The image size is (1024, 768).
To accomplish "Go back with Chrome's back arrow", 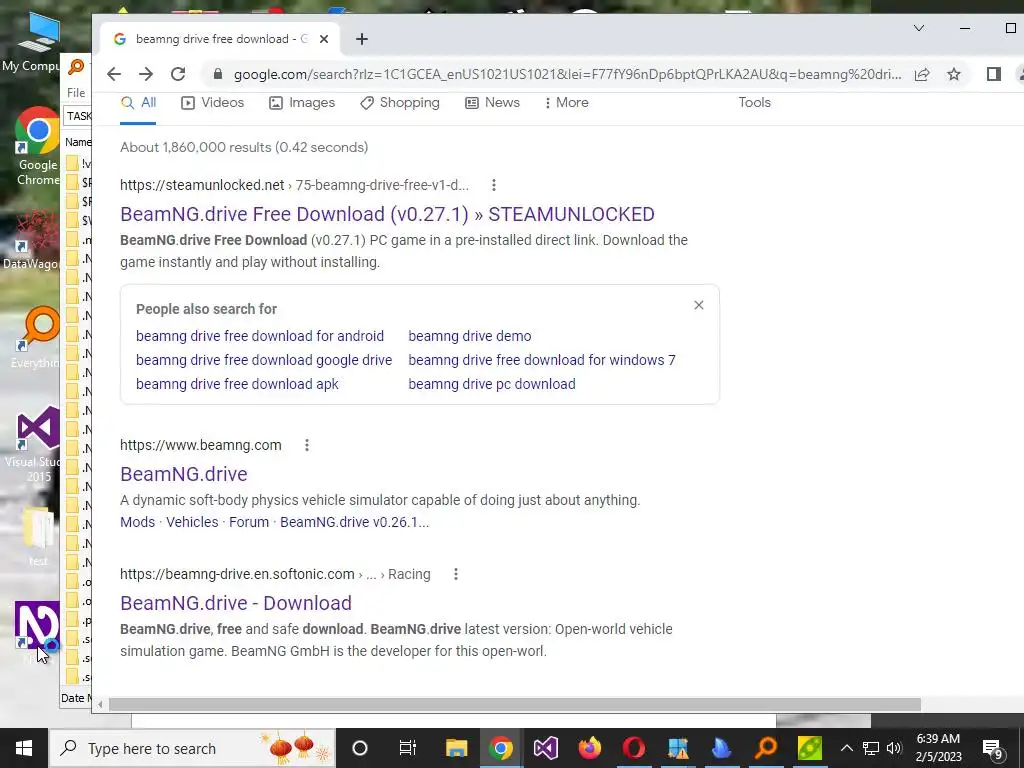I will (x=114, y=74).
